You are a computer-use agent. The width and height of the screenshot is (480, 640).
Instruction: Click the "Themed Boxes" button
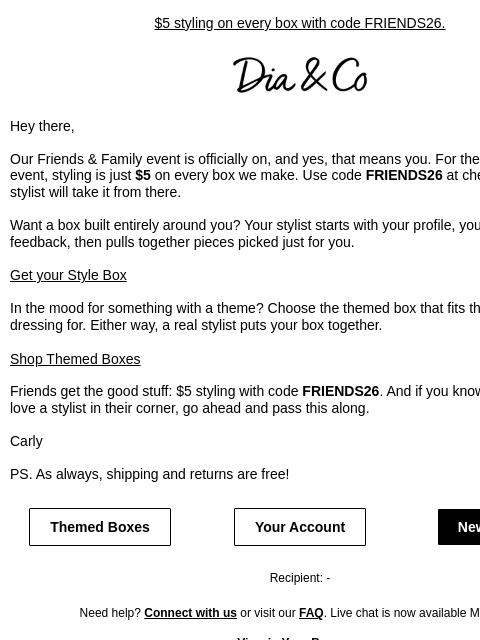pos(100,527)
